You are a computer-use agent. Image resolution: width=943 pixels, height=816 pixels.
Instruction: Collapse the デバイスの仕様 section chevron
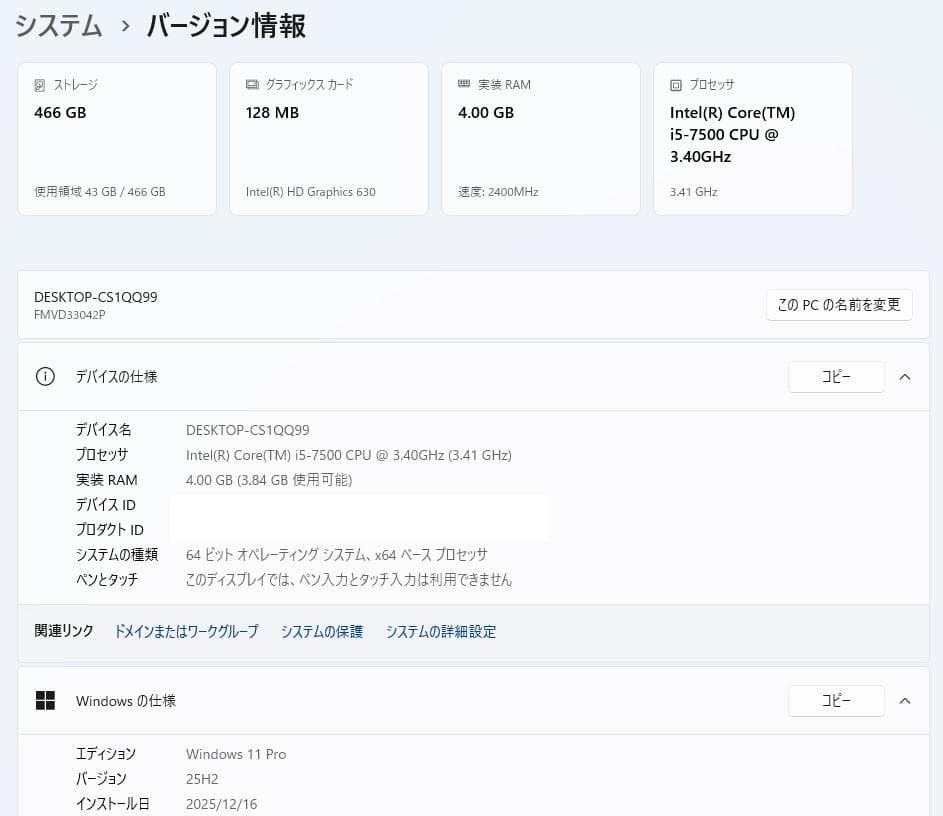tap(905, 377)
